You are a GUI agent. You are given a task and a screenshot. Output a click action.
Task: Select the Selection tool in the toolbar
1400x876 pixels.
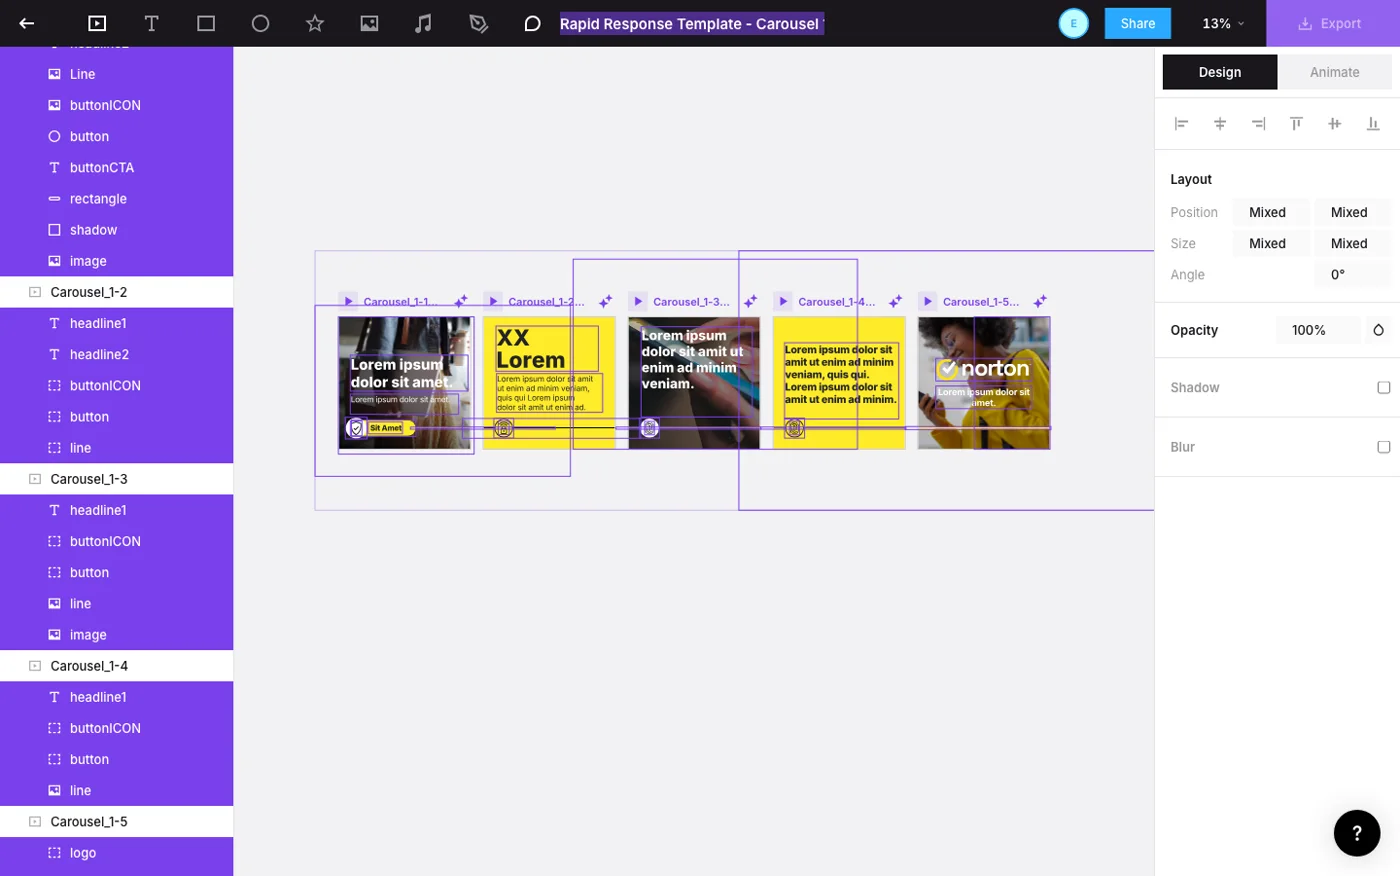point(97,23)
